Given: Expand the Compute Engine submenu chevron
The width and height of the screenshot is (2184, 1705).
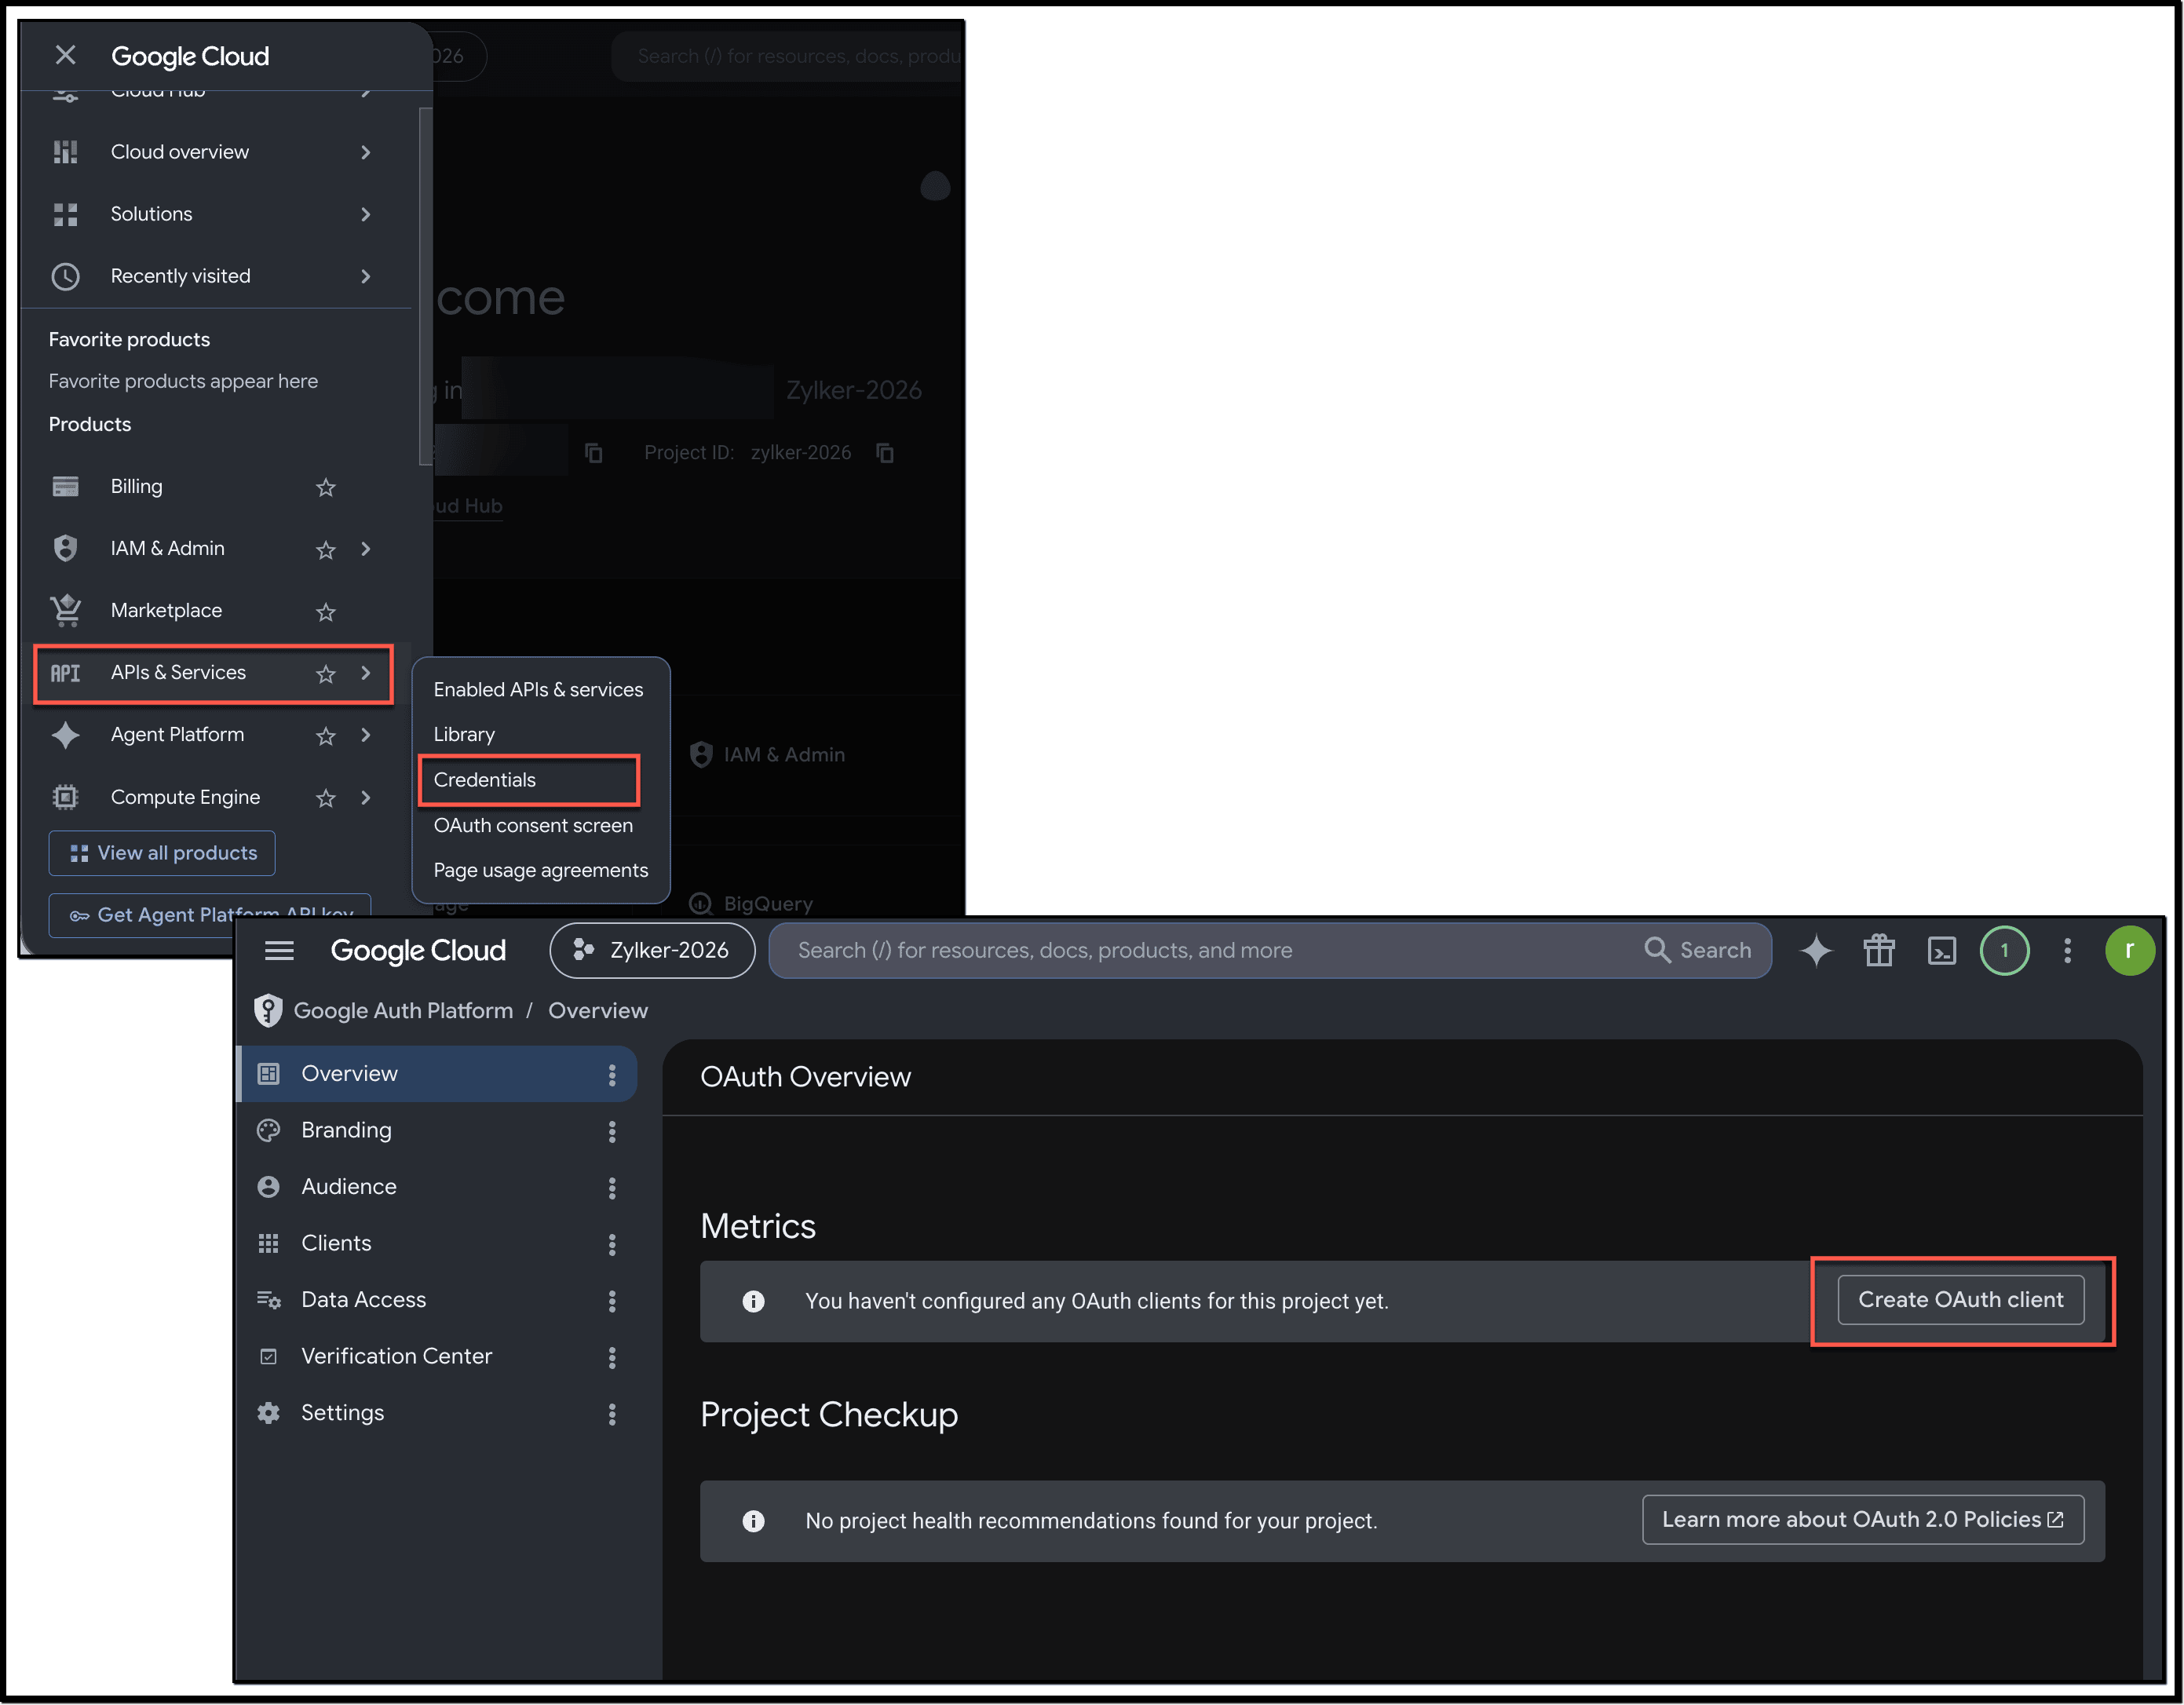Looking at the screenshot, I should 366,797.
